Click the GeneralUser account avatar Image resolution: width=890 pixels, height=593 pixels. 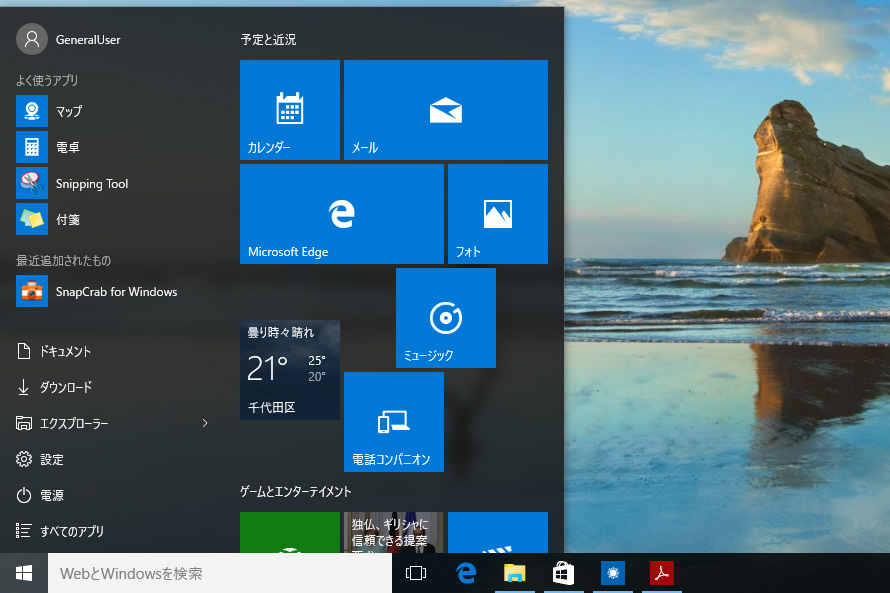pos(32,39)
